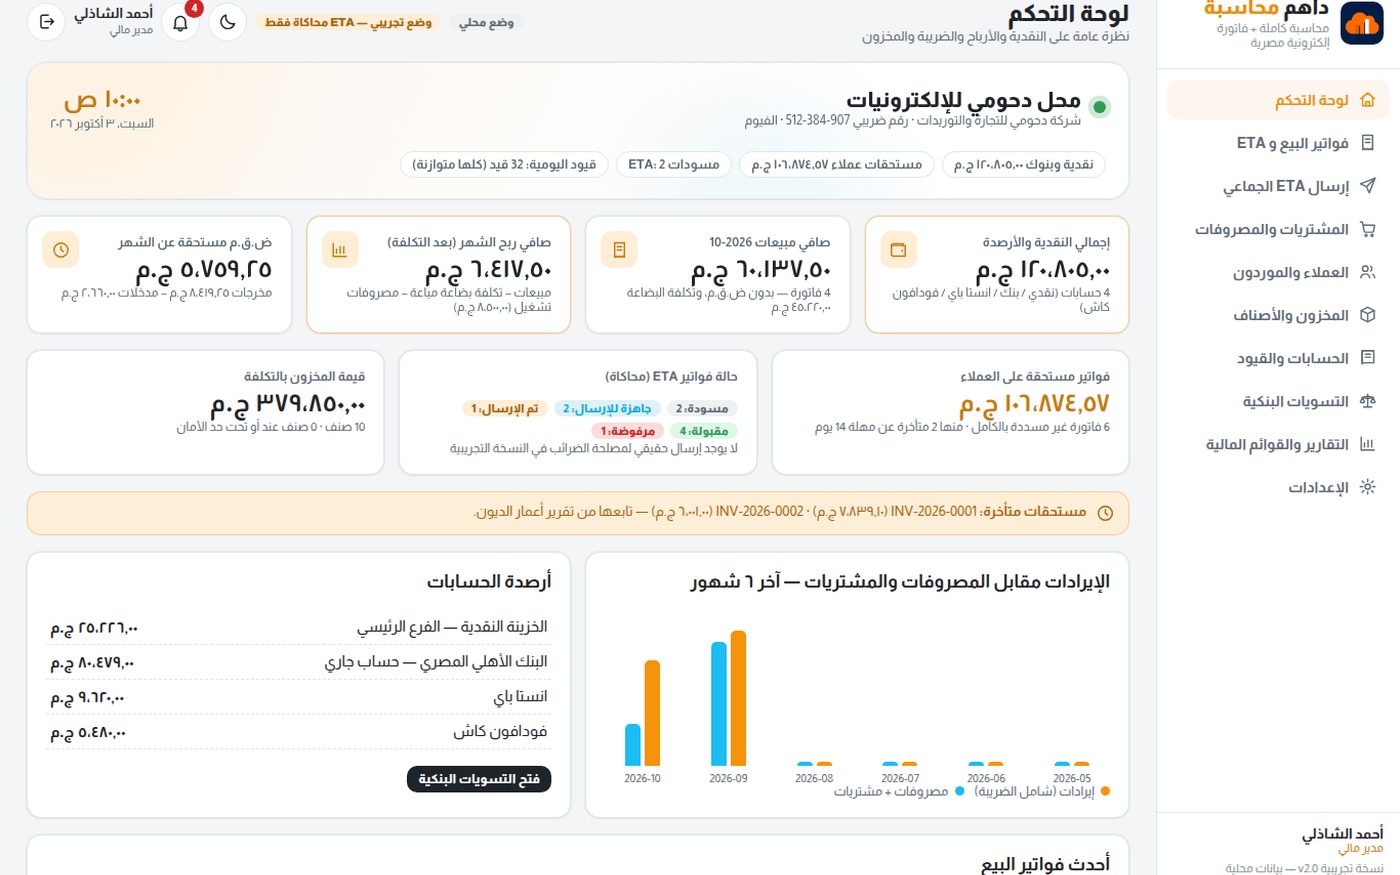Click the gear icon beside الإعدادات
Image resolution: width=1400 pixels, height=875 pixels.
(x=1368, y=487)
